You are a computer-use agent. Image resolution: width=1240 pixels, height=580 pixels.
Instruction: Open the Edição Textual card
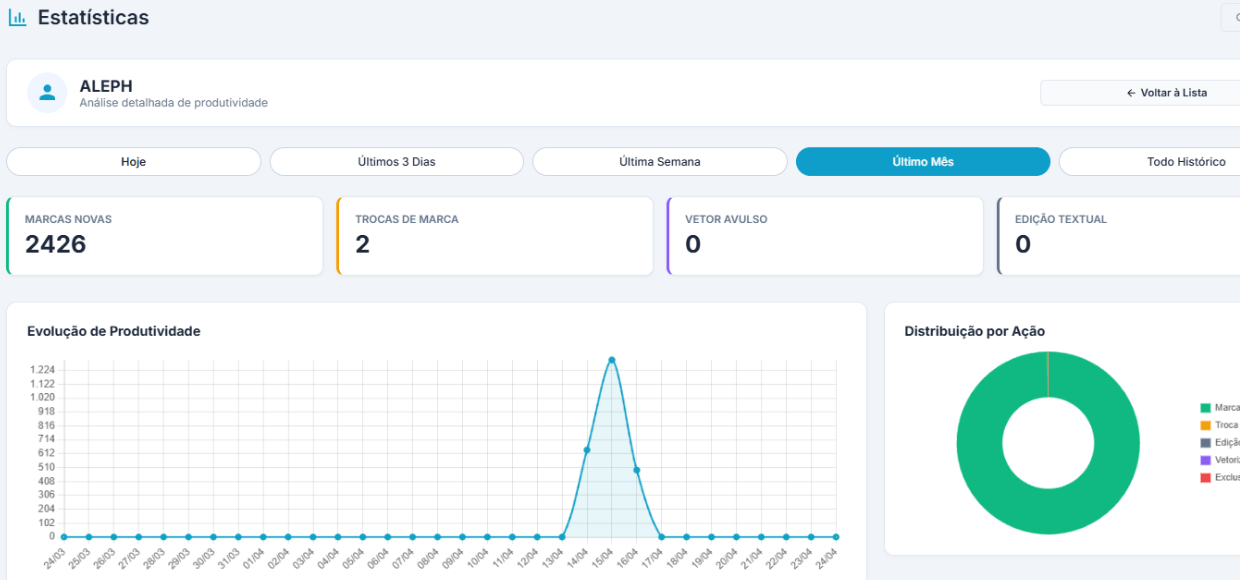pyautogui.click(x=1119, y=236)
